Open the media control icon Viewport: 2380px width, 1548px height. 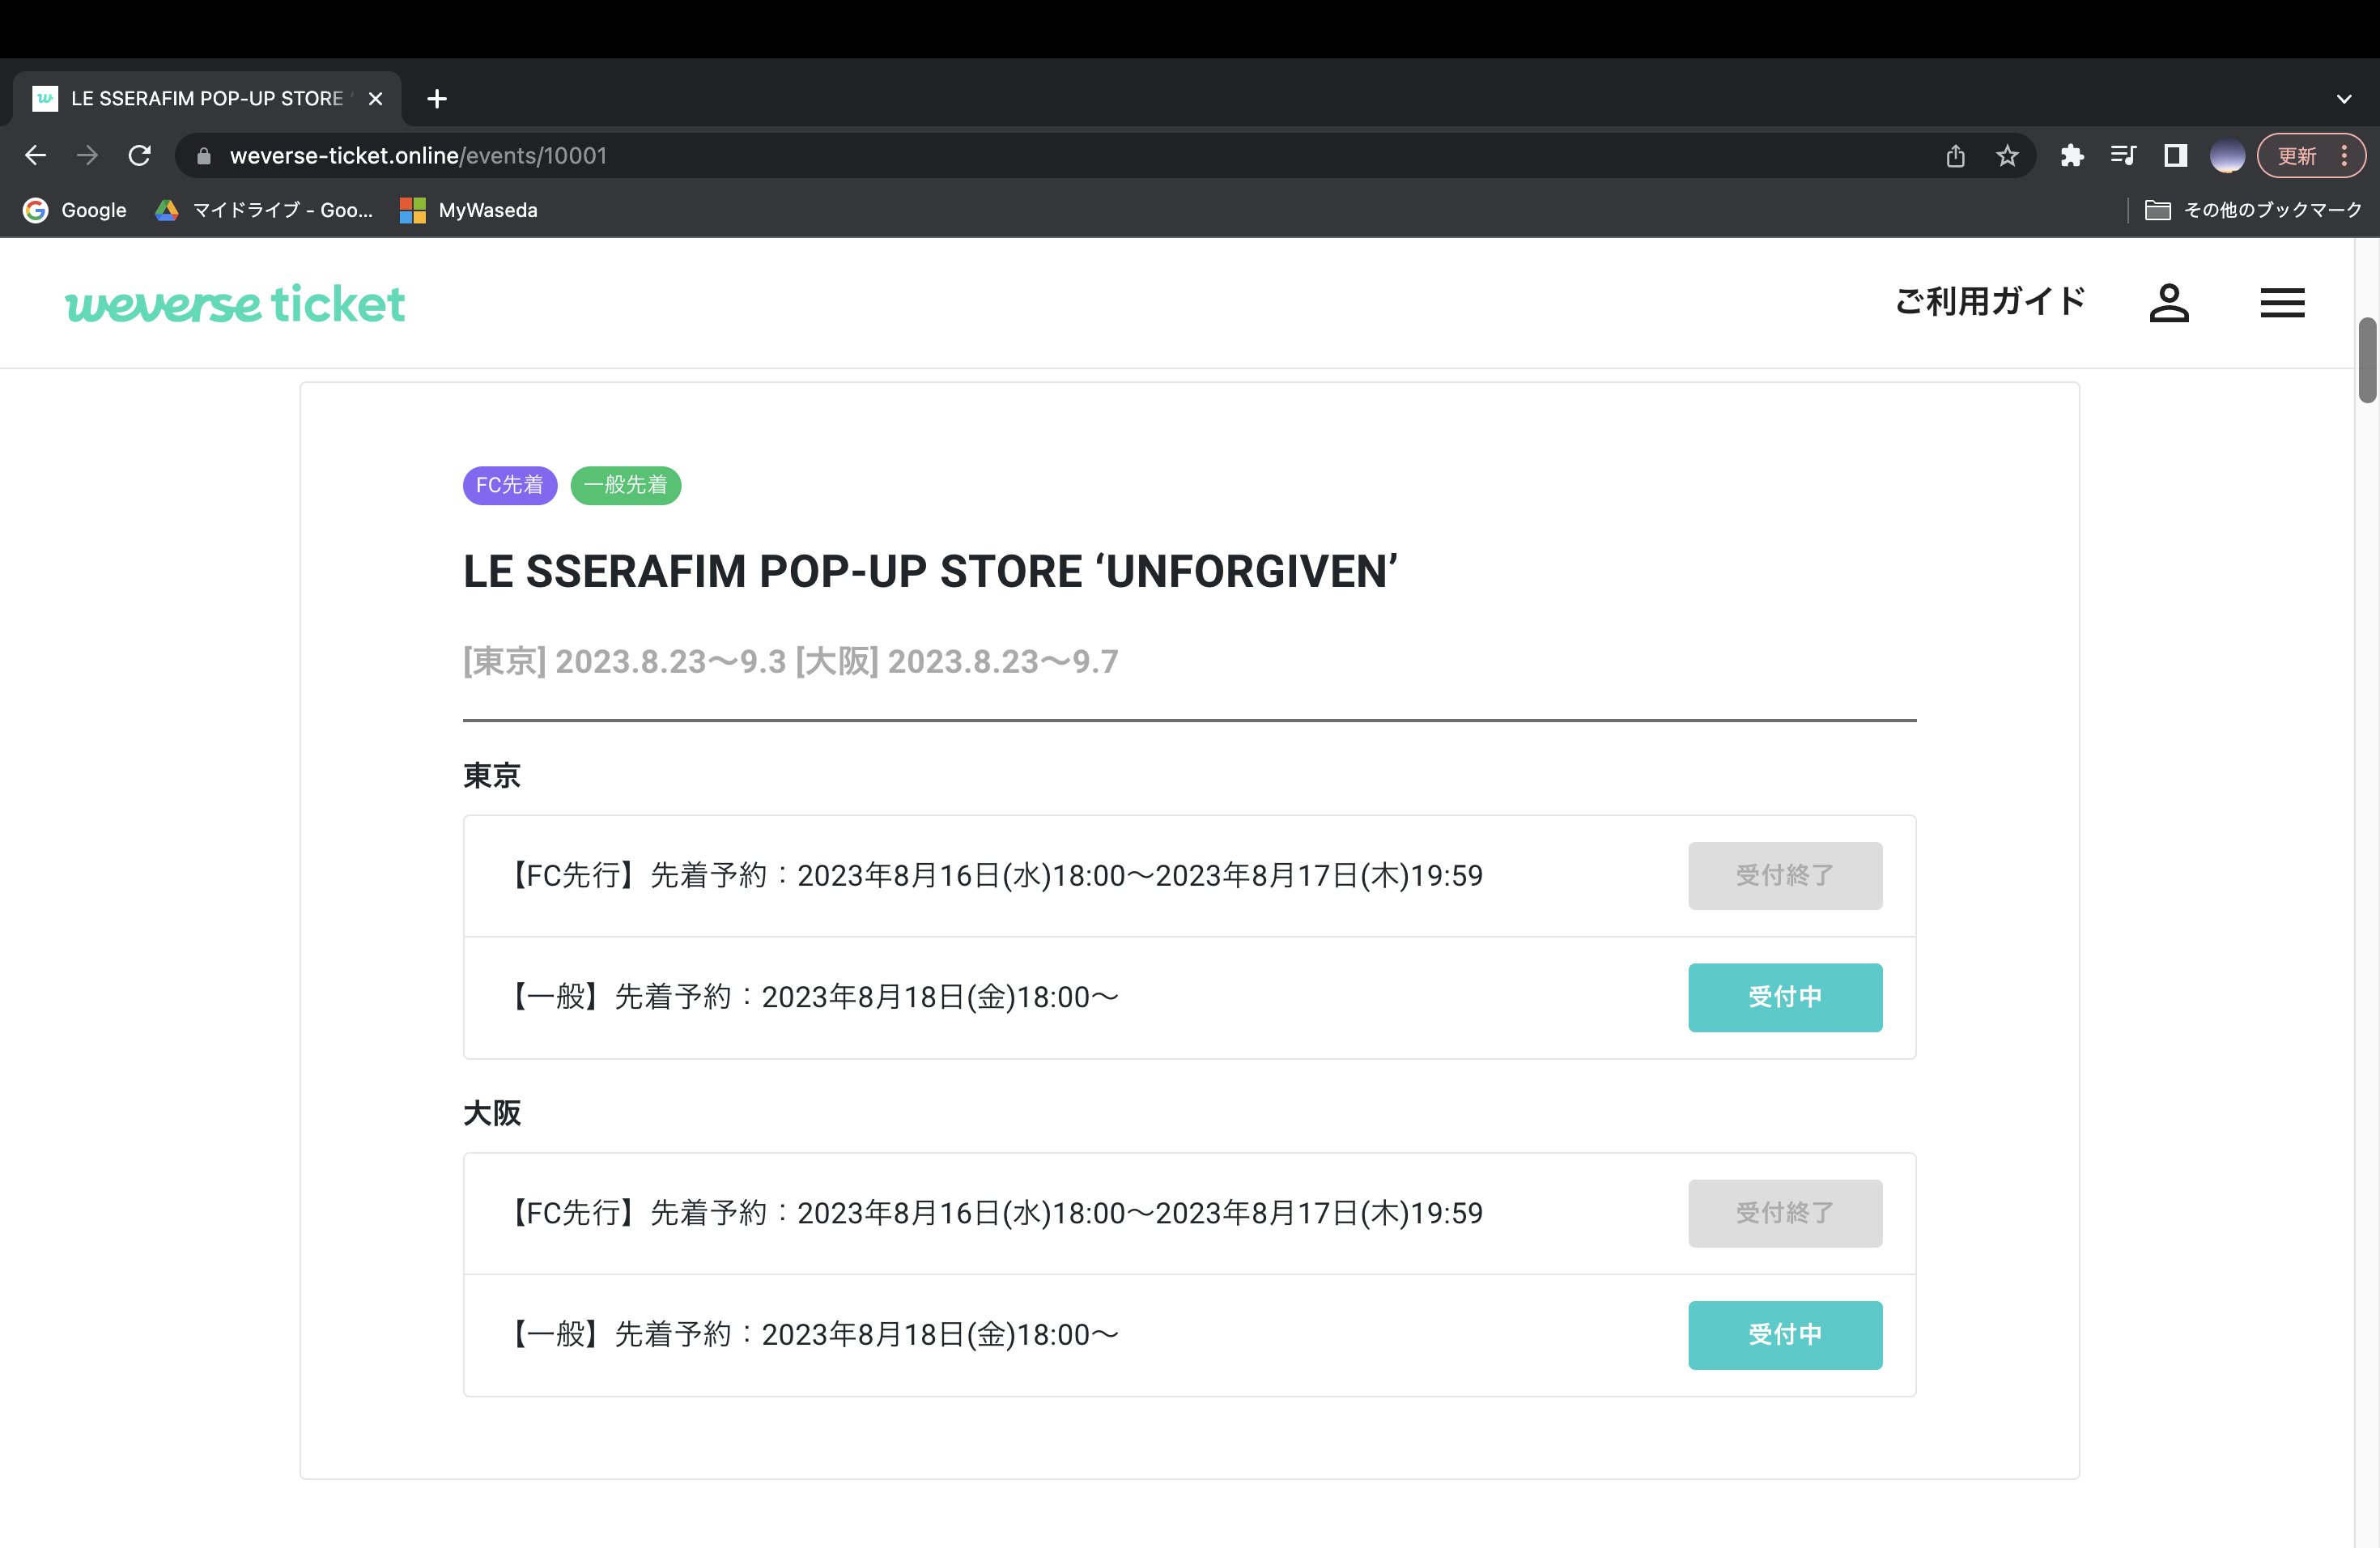[2123, 155]
